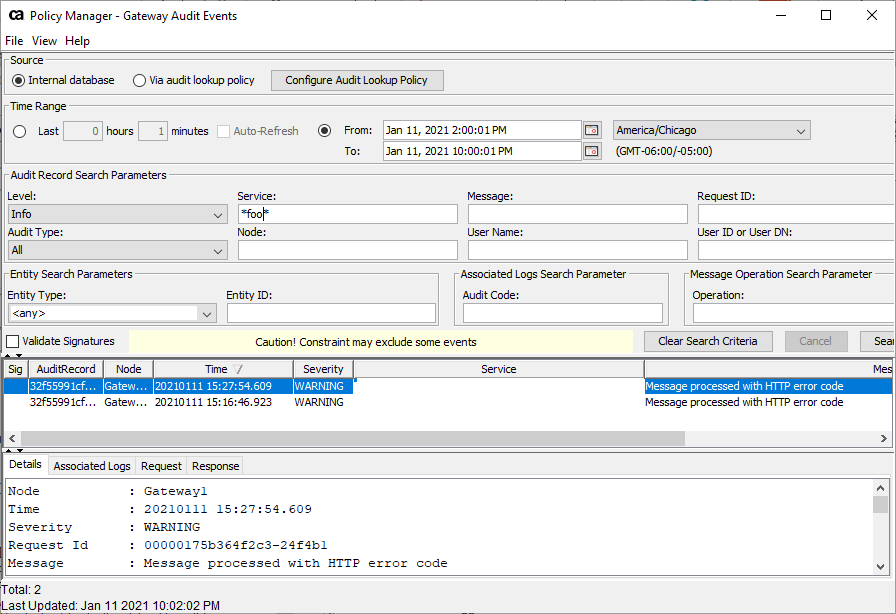Screen dimensions: 896x614
Task: Open the View menu
Action: [44, 41]
